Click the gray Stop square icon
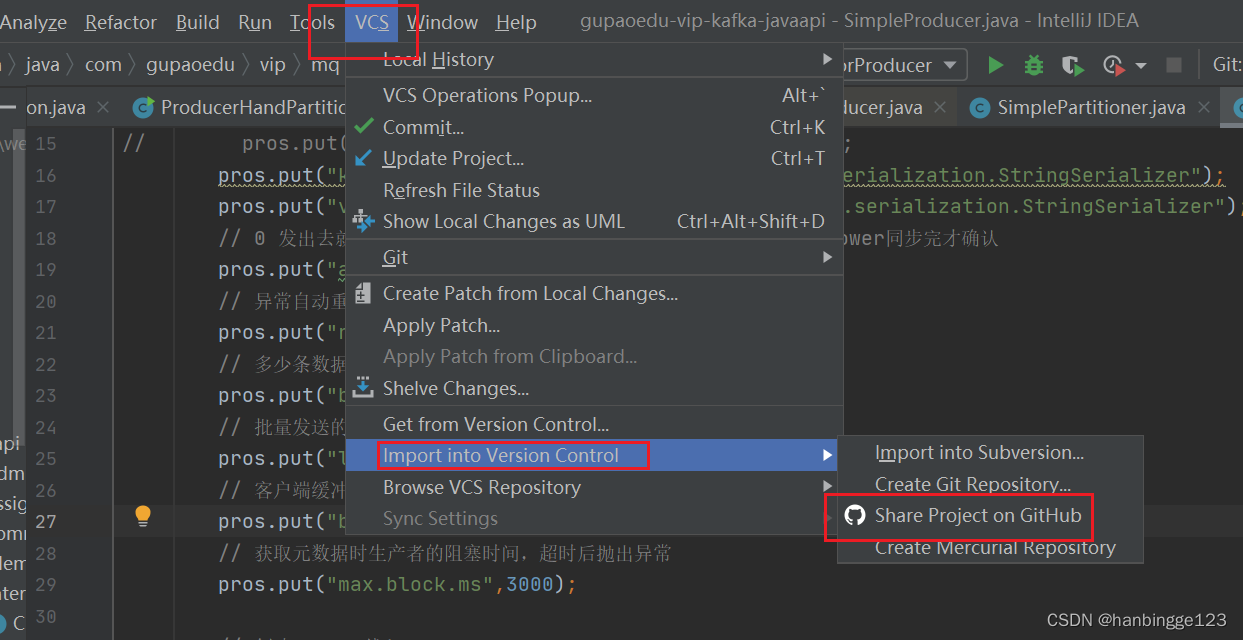The height and width of the screenshot is (640, 1243). pos(1174,65)
